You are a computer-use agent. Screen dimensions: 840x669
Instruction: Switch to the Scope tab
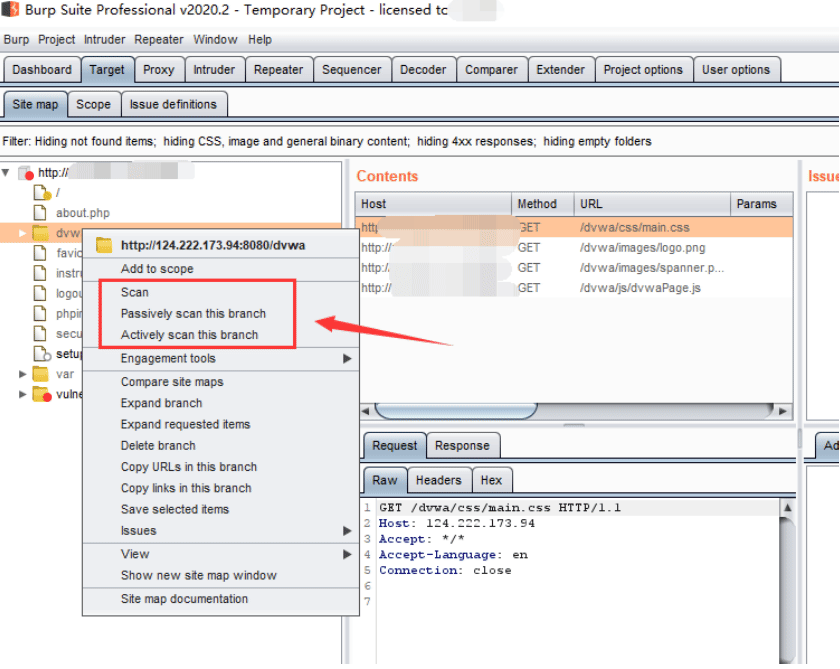93,104
